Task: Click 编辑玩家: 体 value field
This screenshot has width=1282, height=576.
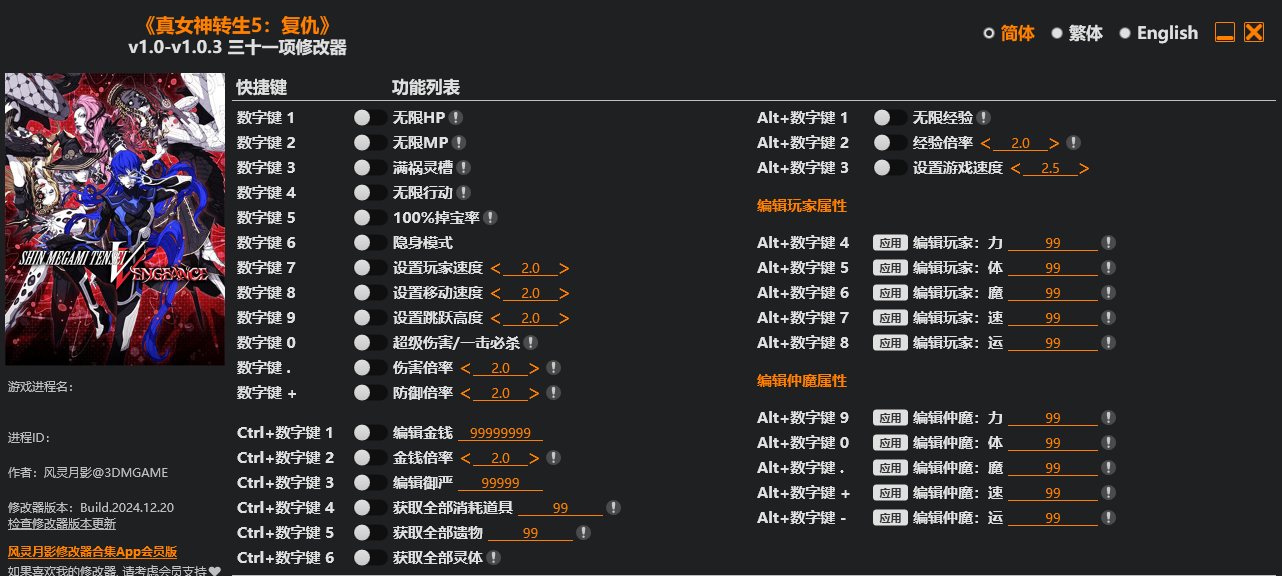Action: (x=1053, y=268)
